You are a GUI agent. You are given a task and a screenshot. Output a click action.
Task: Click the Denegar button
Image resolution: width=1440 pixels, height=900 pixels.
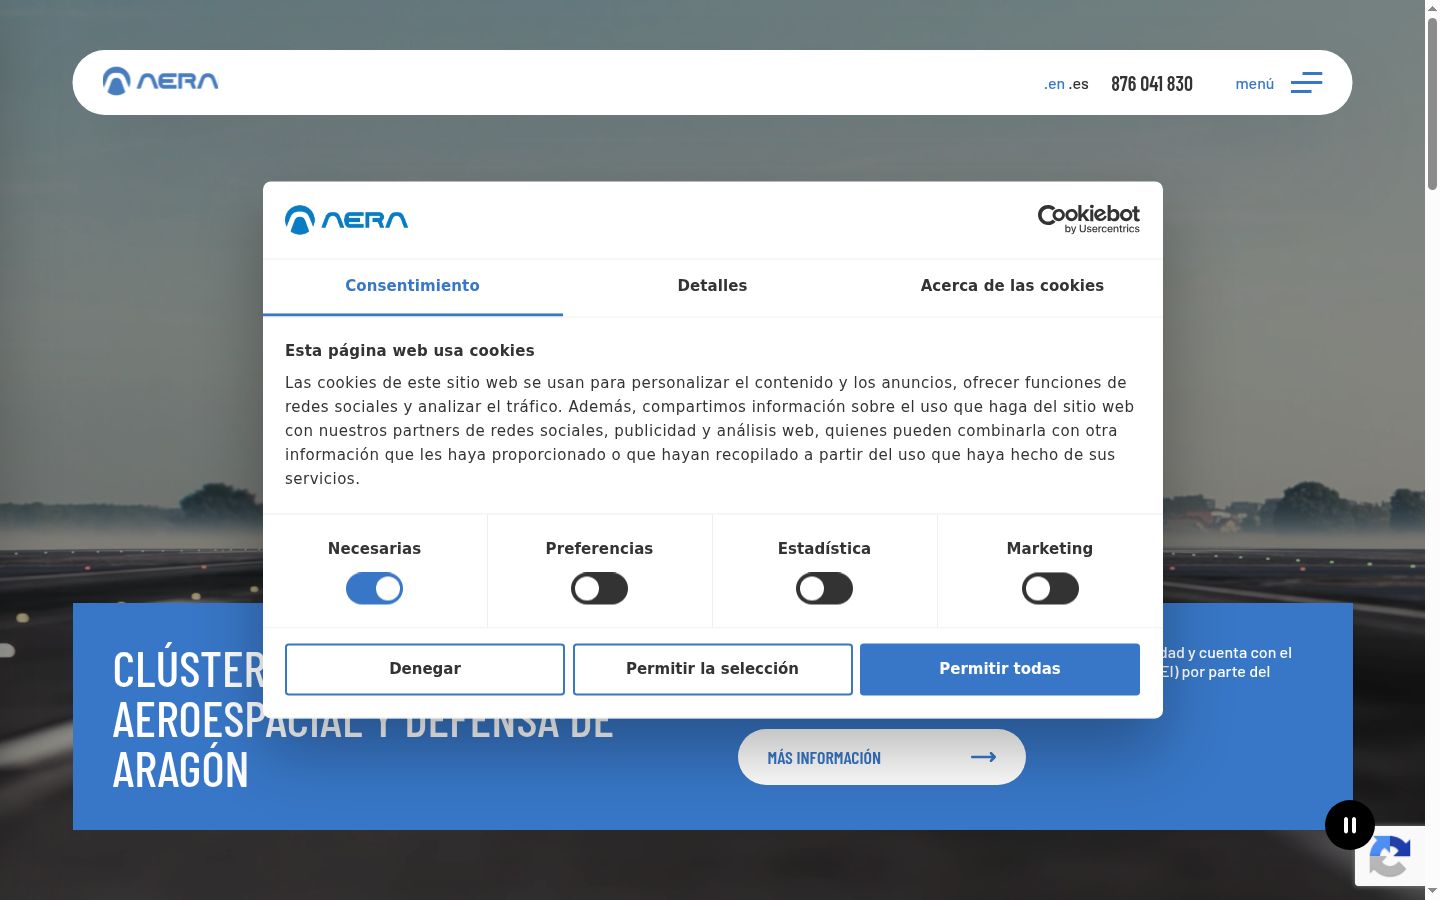pos(425,669)
